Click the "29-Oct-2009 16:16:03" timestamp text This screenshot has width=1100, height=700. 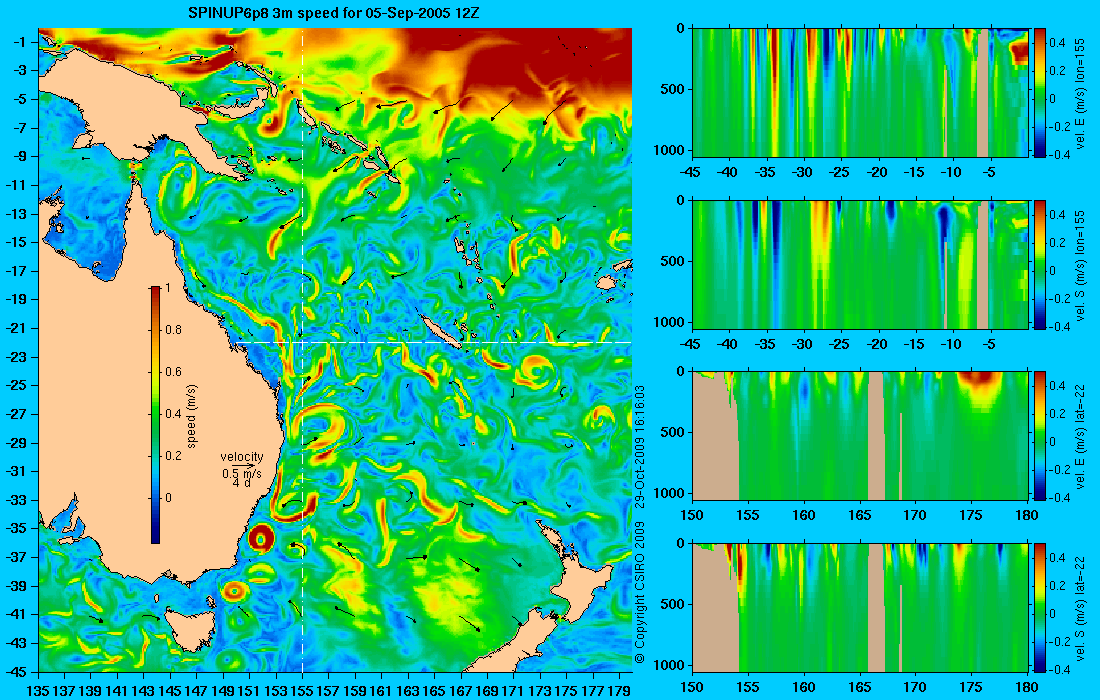[x=640, y=449]
